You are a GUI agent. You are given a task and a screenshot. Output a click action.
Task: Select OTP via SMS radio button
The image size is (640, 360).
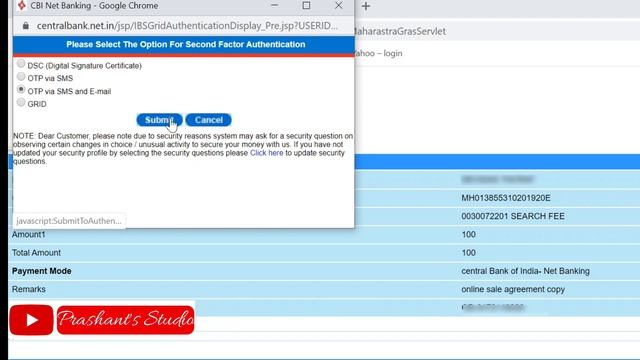pos(21,77)
